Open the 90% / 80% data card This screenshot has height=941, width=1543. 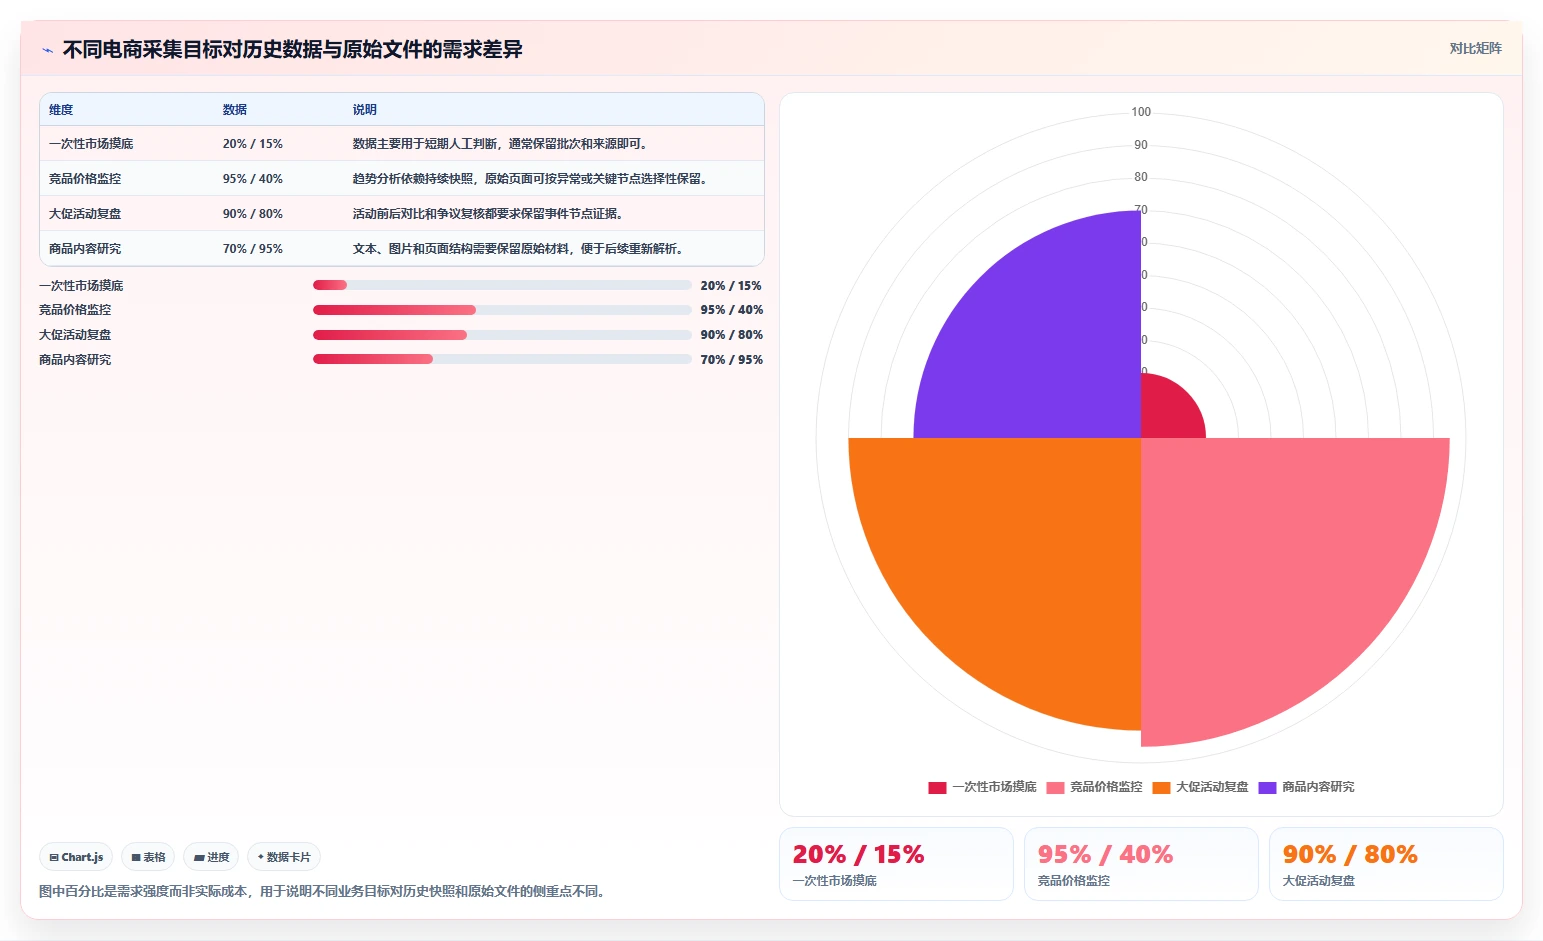tap(1386, 864)
